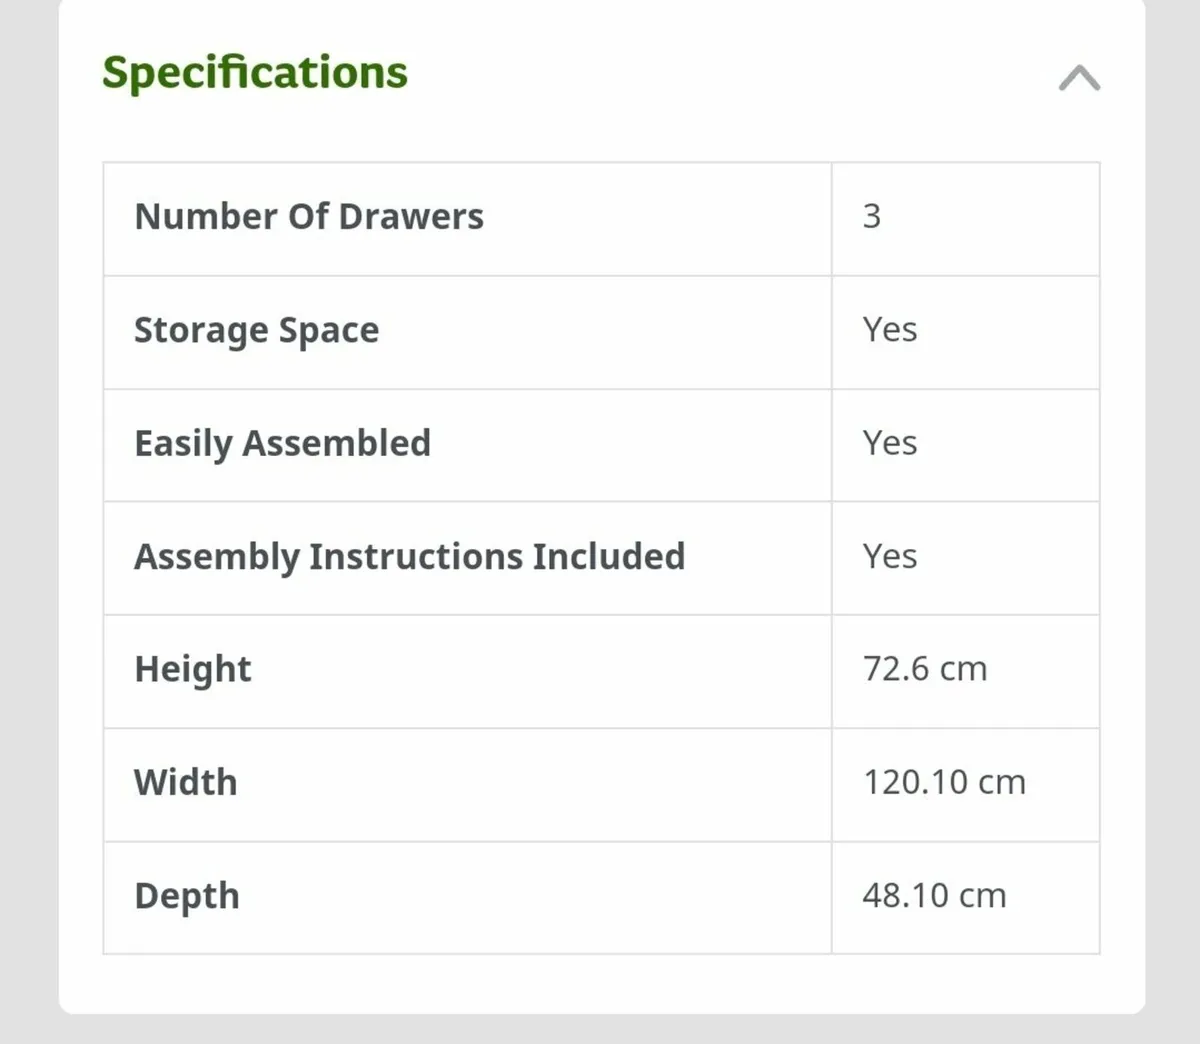This screenshot has height=1044, width=1200.
Task: Click the Specifications heading
Action: click(255, 74)
